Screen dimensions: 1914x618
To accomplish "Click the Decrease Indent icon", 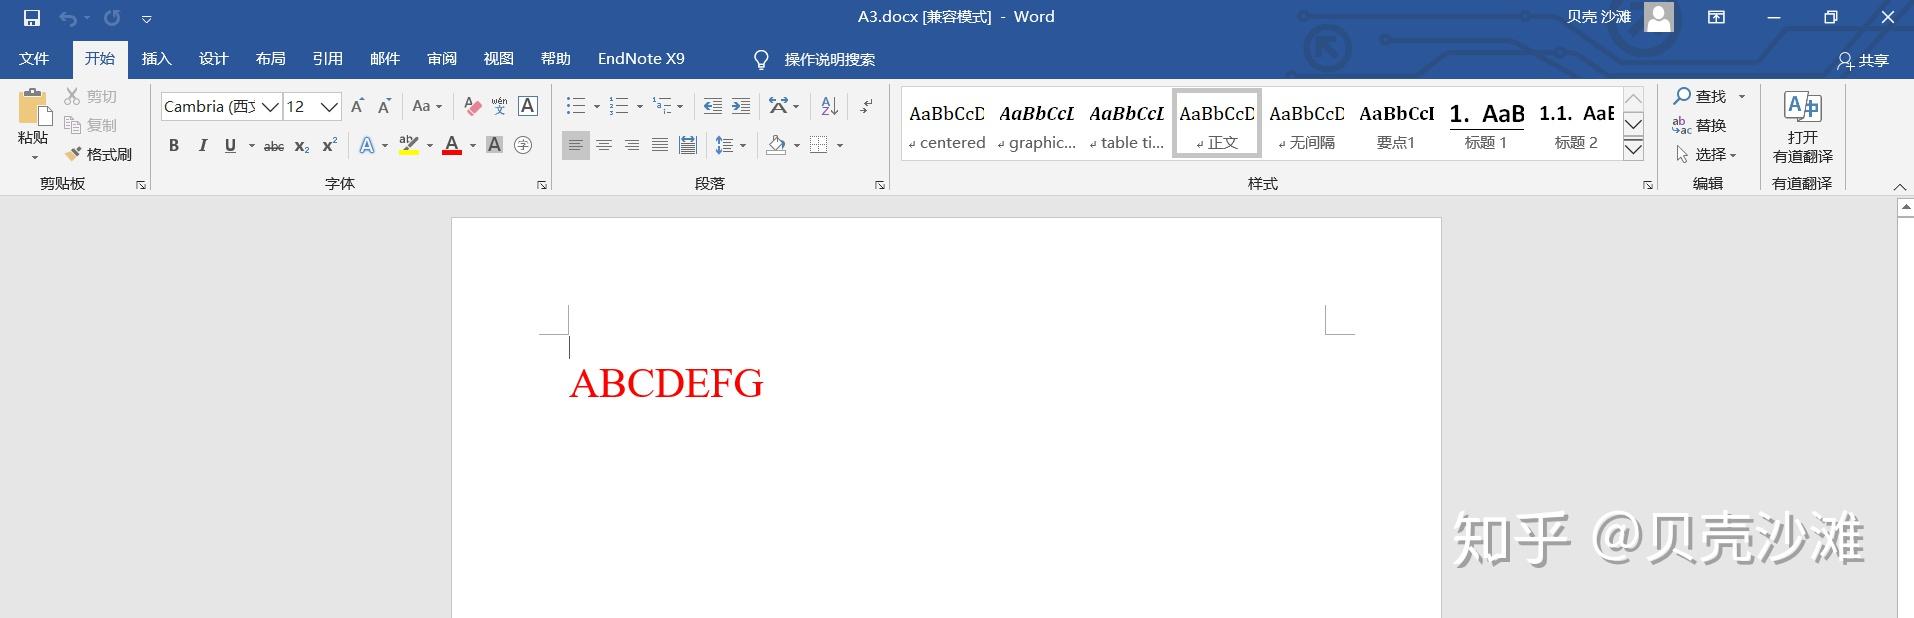I will click(x=712, y=106).
